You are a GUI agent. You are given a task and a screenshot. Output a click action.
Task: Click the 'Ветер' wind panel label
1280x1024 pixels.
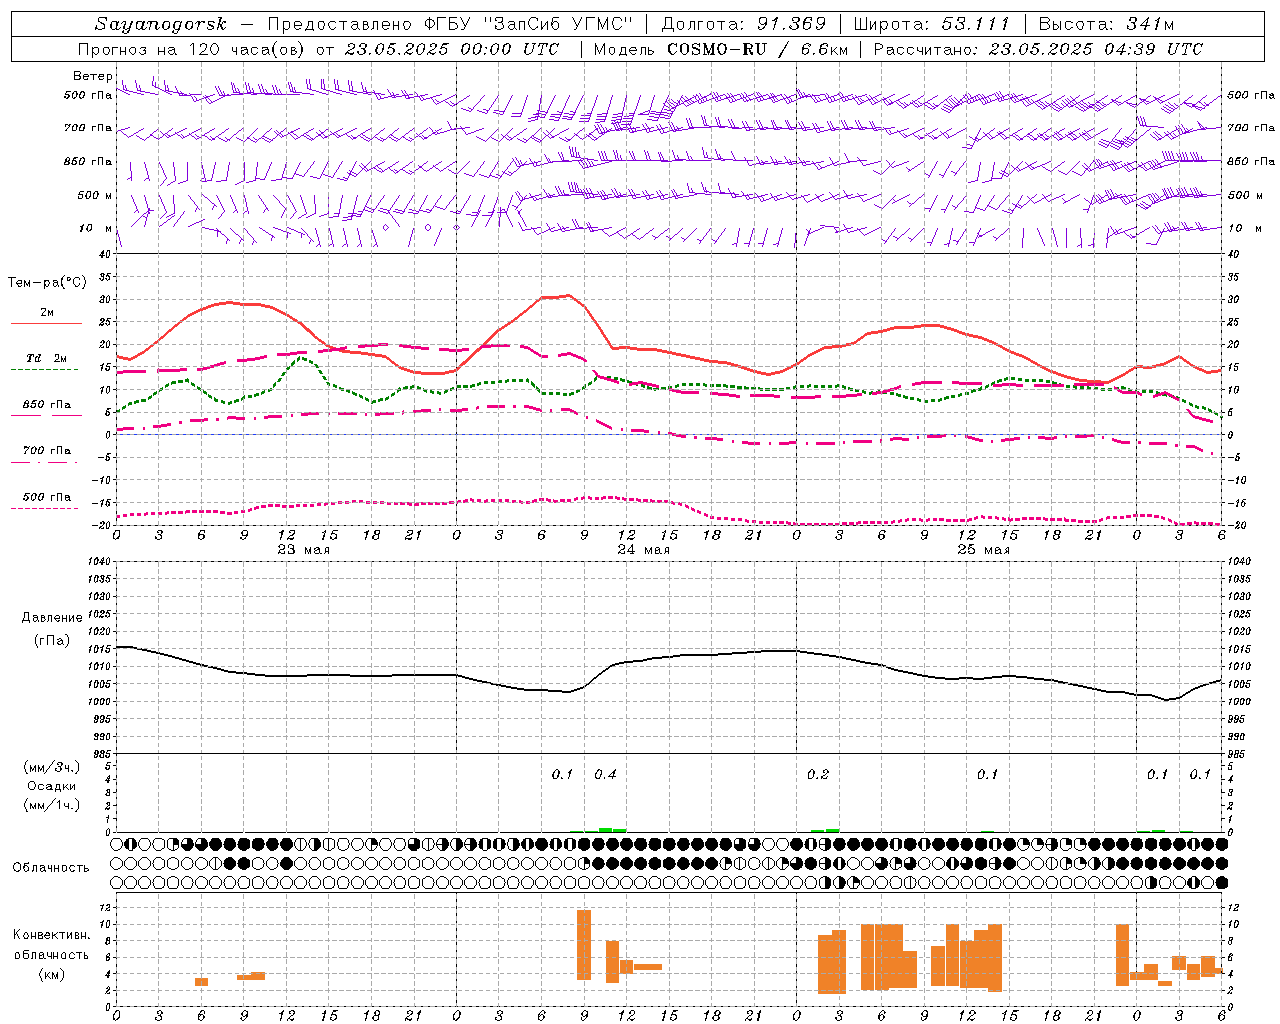[92, 76]
